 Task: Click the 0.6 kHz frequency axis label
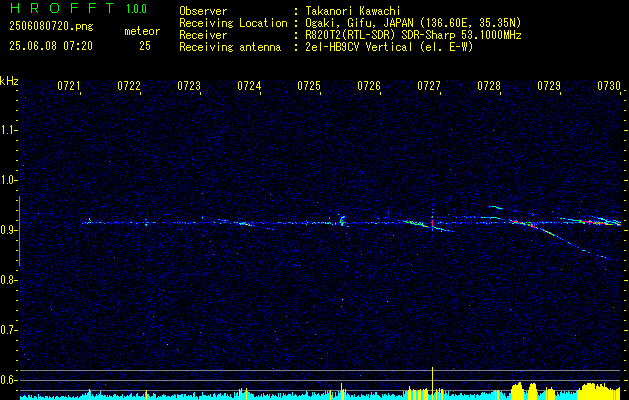pyautogui.click(x=9, y=380)
